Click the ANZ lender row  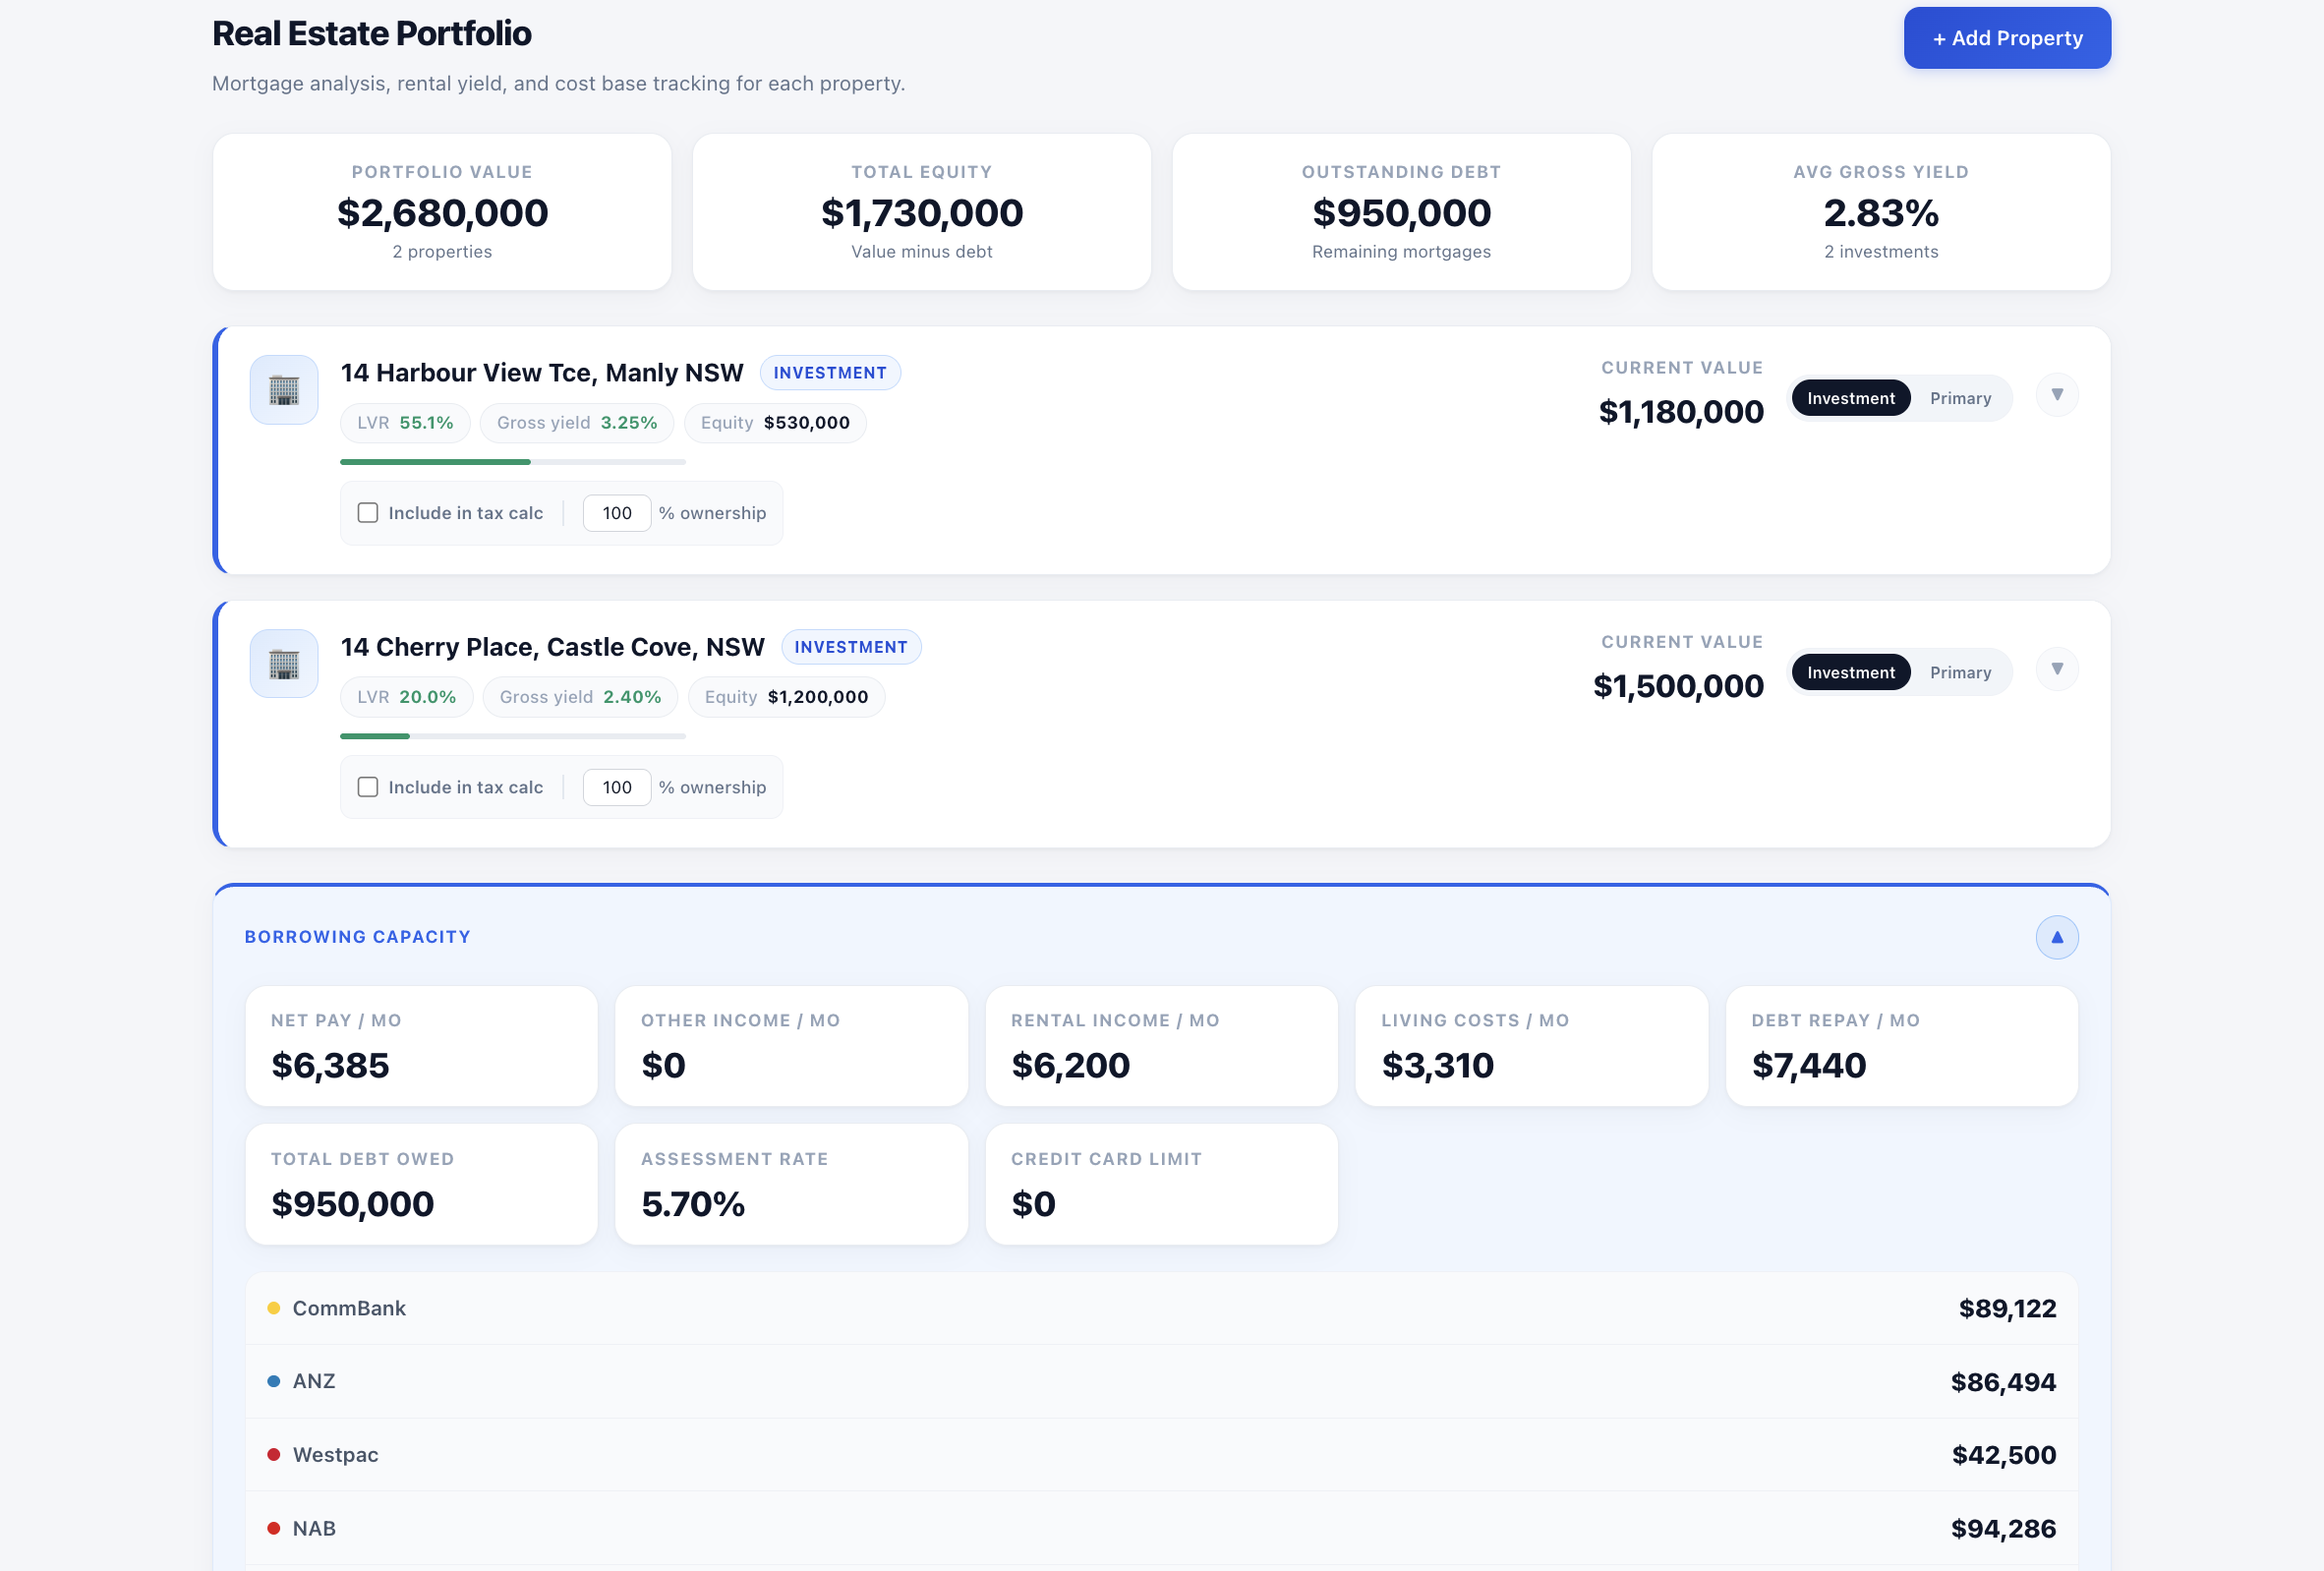[x=1161, y=1381]
